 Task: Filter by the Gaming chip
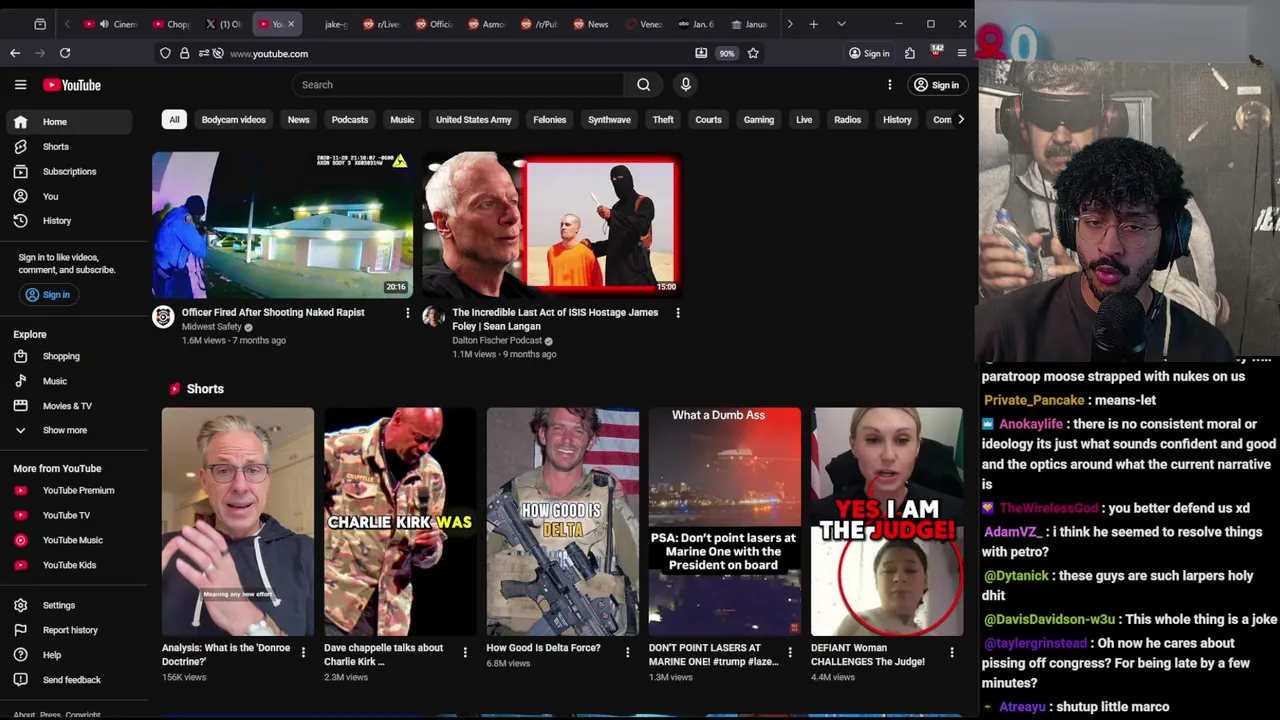pyautogui.click(x=759, y=120)
